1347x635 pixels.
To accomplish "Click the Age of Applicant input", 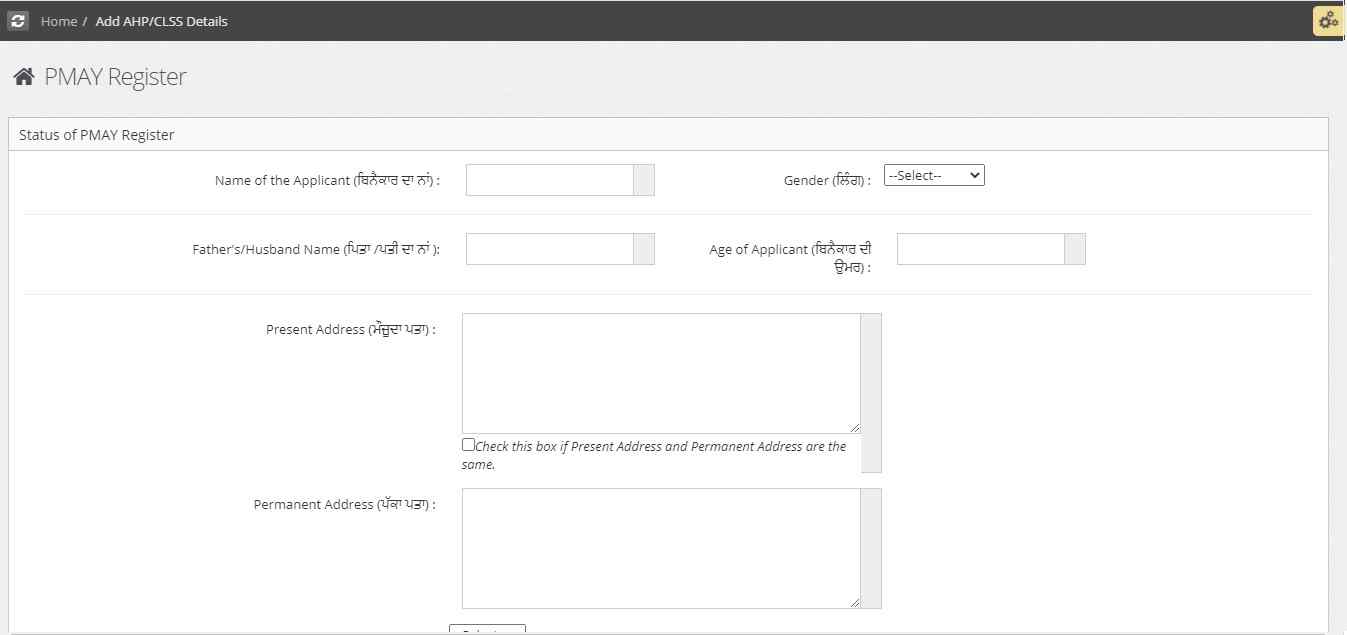I will pyautogui.click(x=980, y=249).
